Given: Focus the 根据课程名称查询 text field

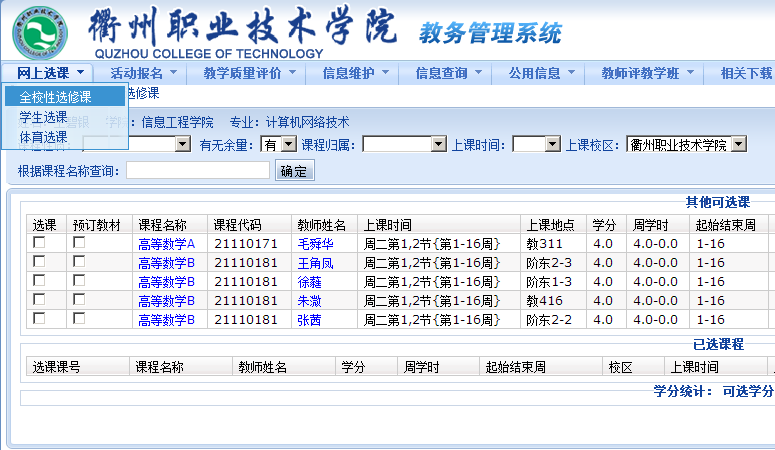Looking at the screenshot, I should click(x=198, y=170).
